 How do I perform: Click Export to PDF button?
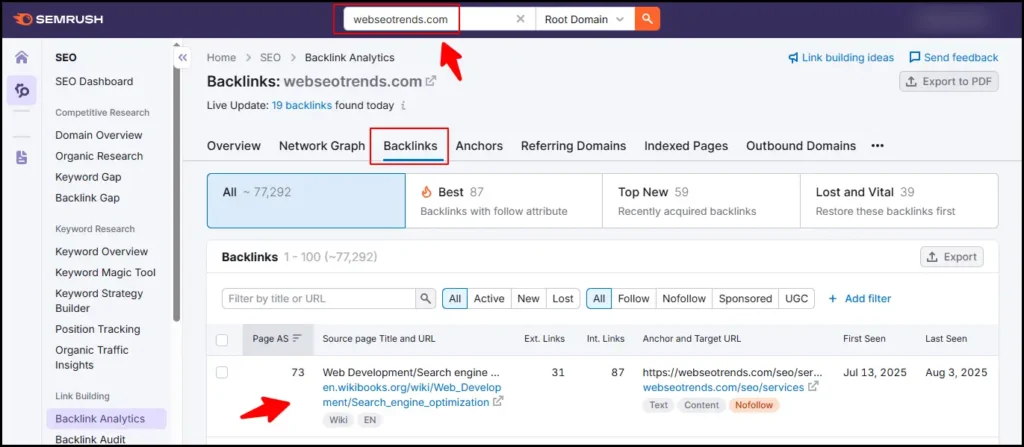[x=949, y=82]
